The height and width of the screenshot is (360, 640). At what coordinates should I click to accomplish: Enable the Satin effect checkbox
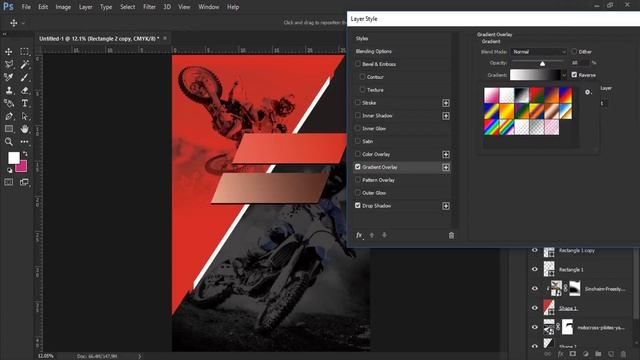[x=358, y=141]
